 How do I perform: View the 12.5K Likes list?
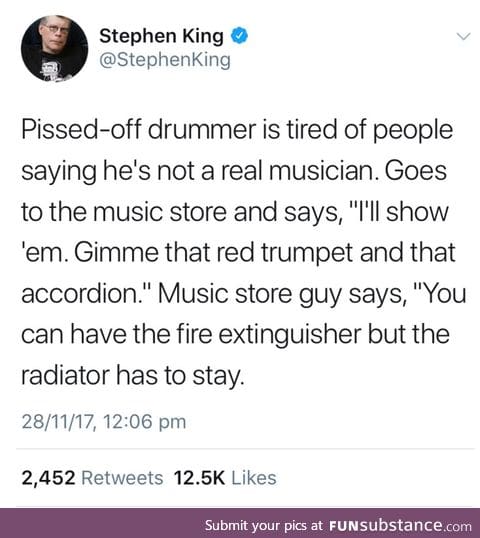pyautogui.click(x=225, y=478)
